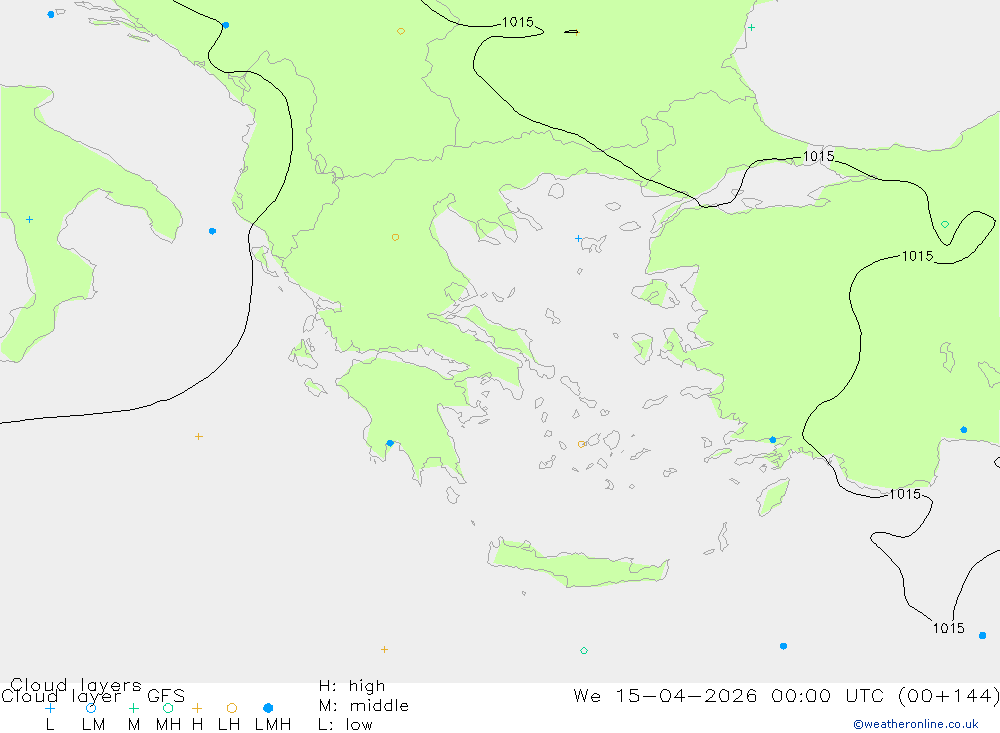Click the 'LM' legend label text
The image size is (1000, 733).
click(x=93, y=725)
